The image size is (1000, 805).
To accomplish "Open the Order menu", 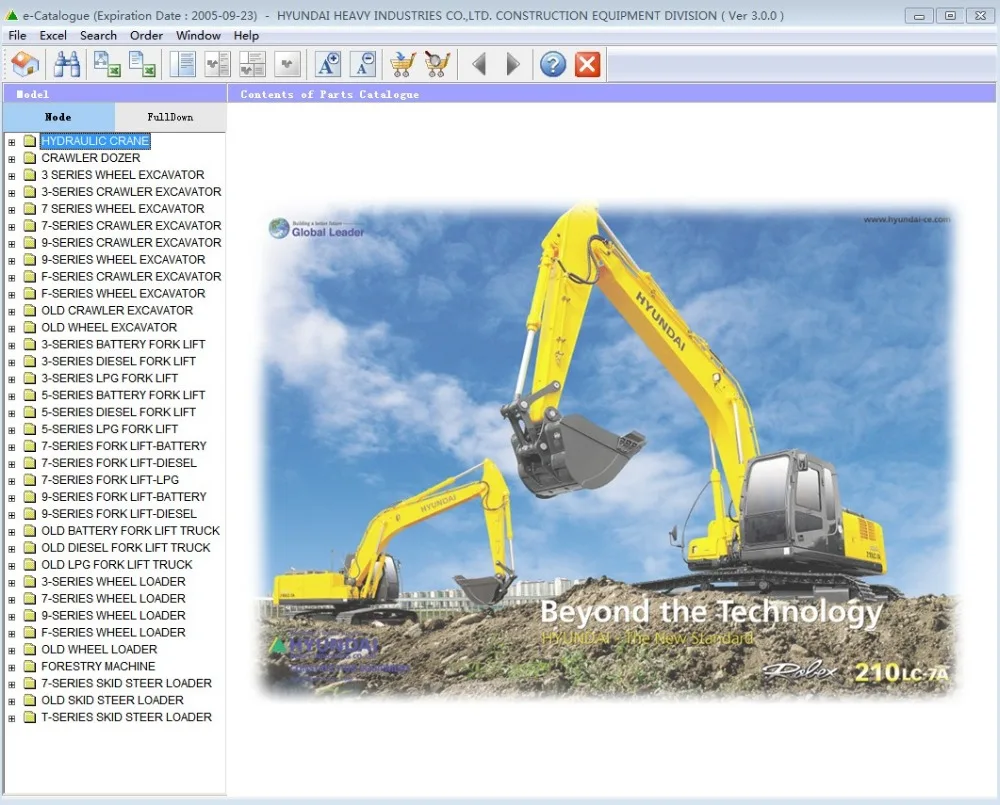I will (146, 36).
